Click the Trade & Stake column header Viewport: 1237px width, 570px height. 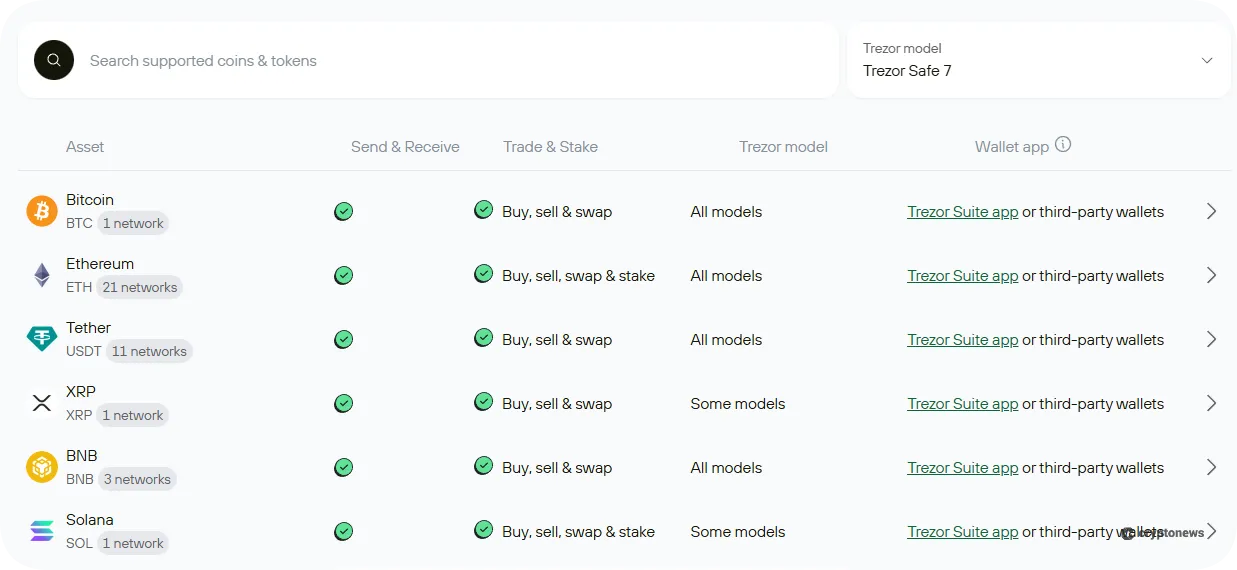coord(550,147)
